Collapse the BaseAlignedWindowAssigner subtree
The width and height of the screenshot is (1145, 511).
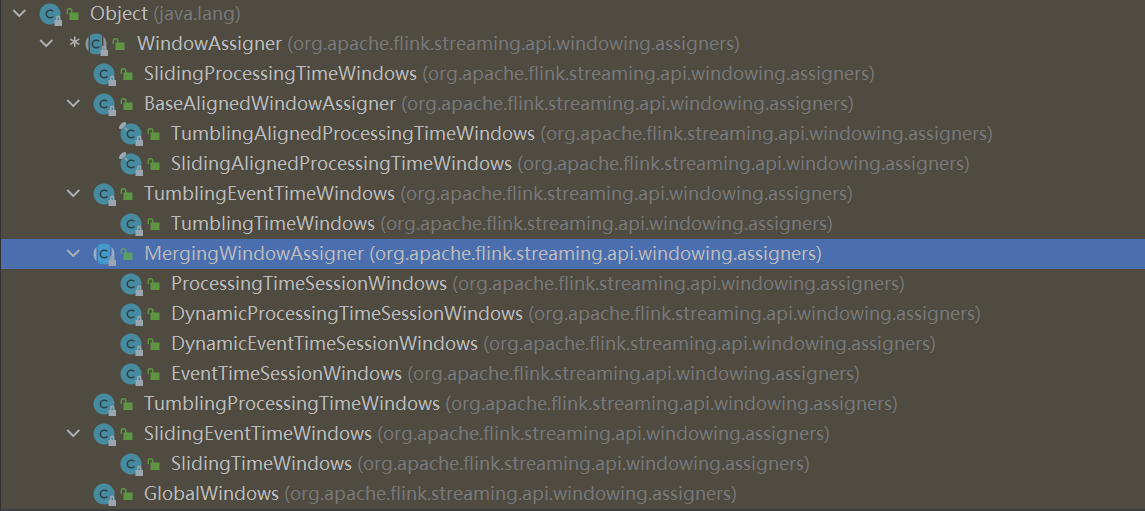(x=72, y=104)
